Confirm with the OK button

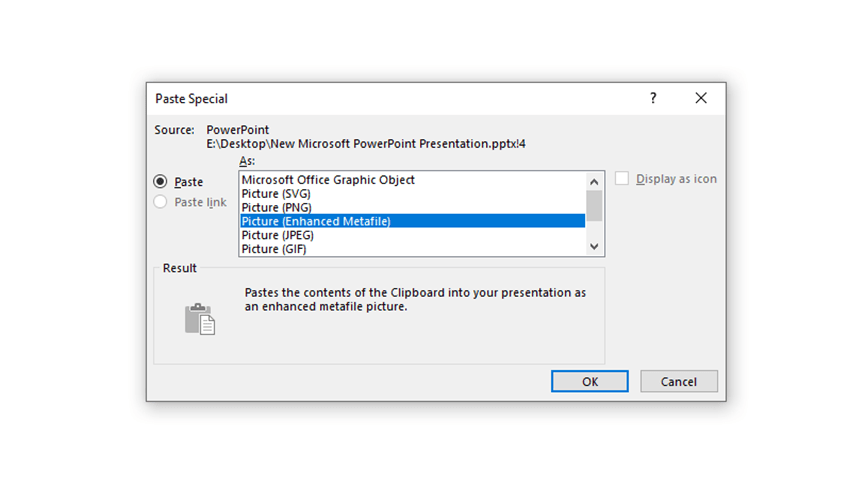coord(590,381)
